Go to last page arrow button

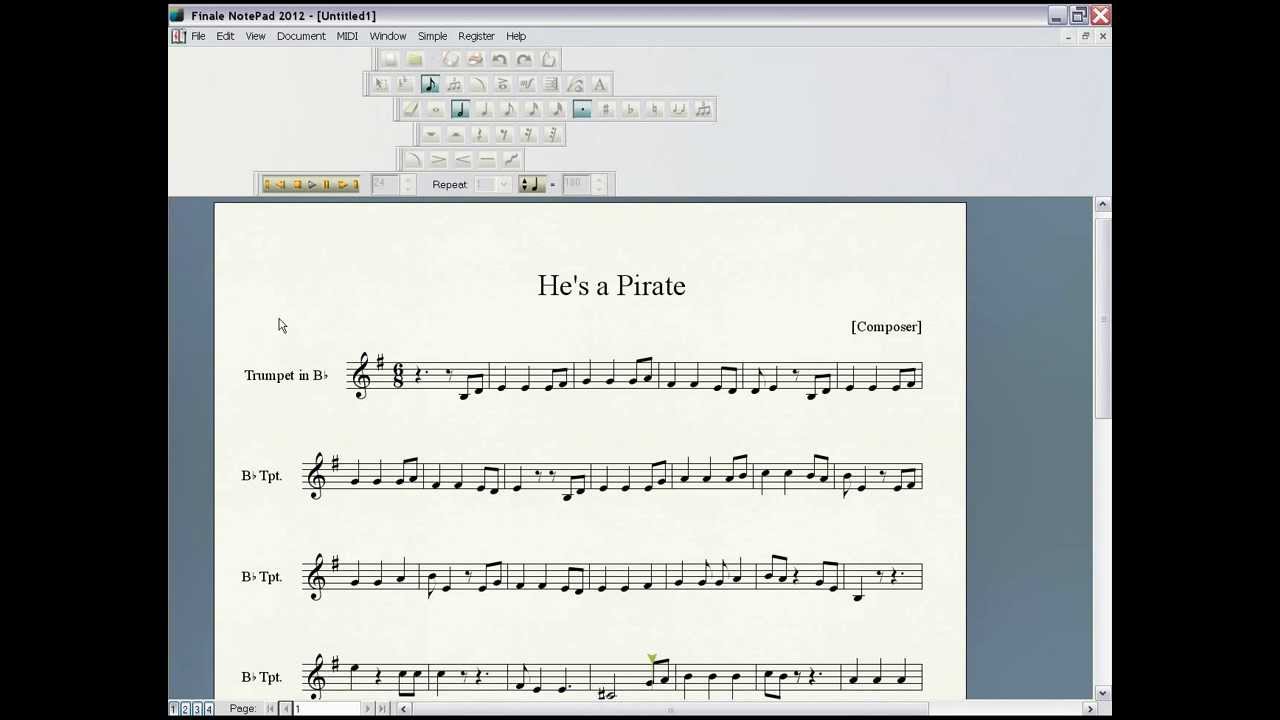[381, 708]
